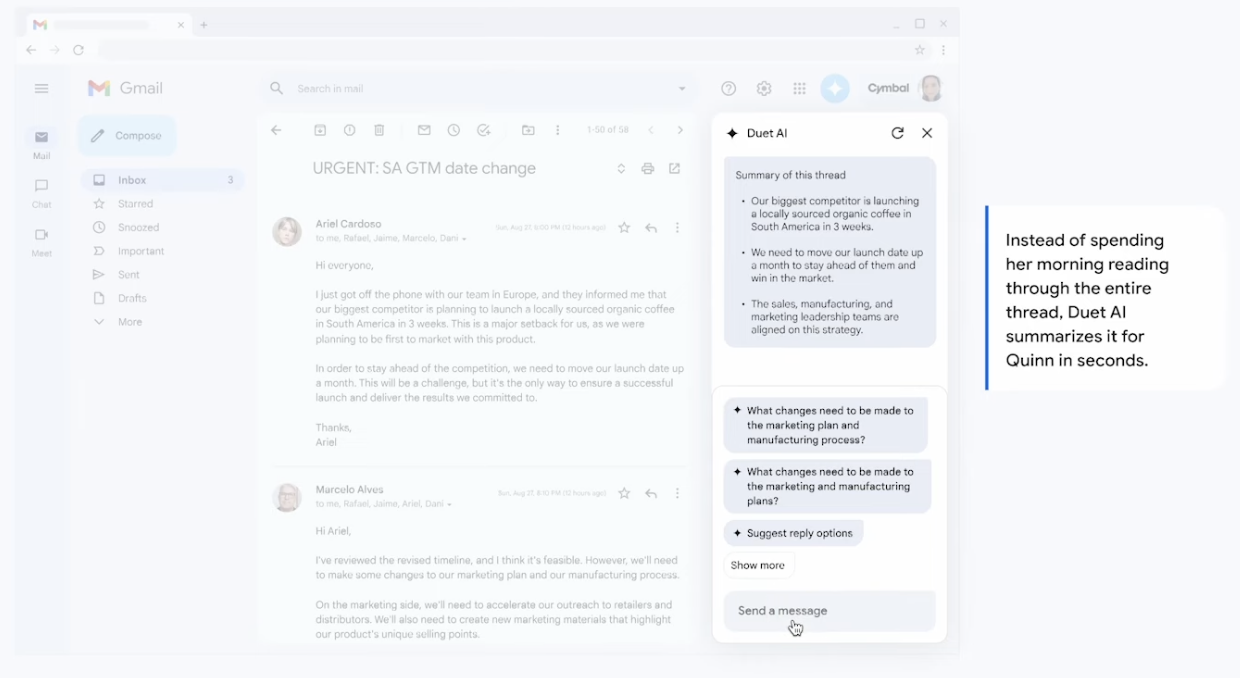
Task: Report this thread as spam
Action: click(349, 130)
